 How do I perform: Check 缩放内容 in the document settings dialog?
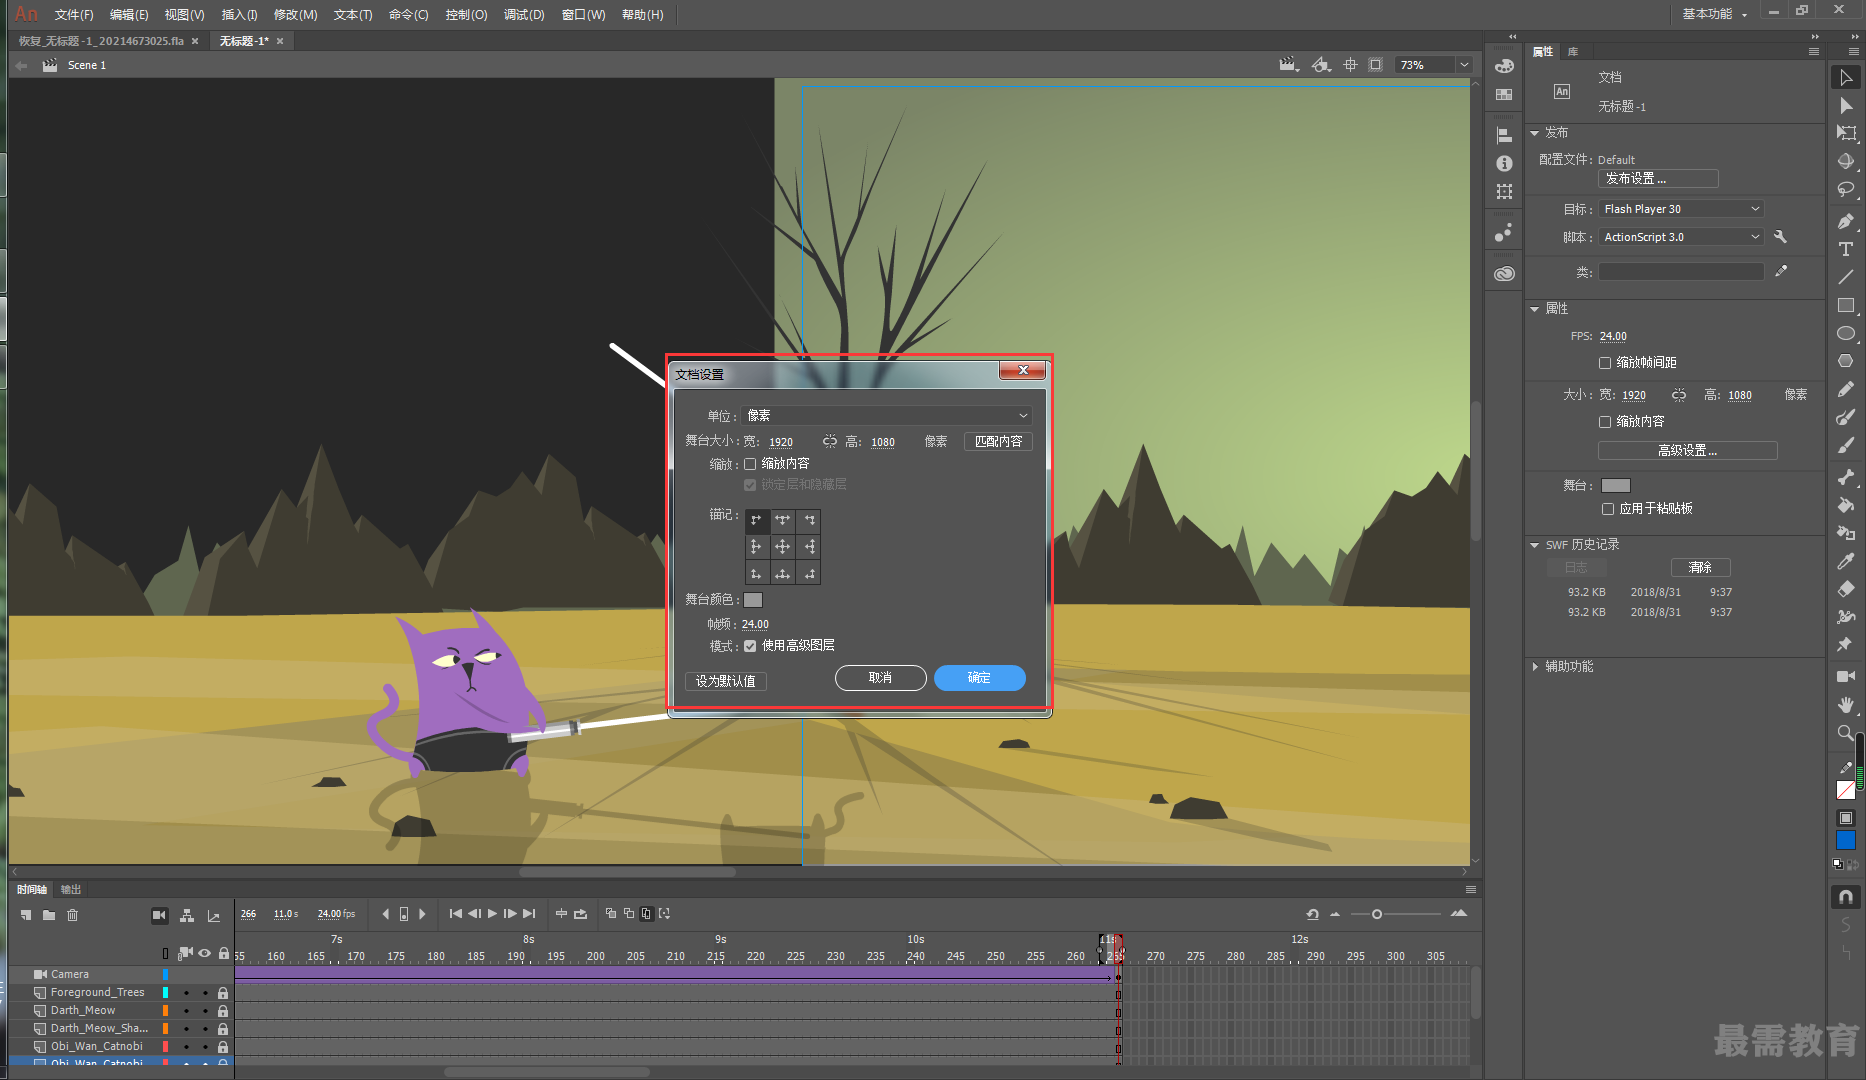(x=750, y=464)
